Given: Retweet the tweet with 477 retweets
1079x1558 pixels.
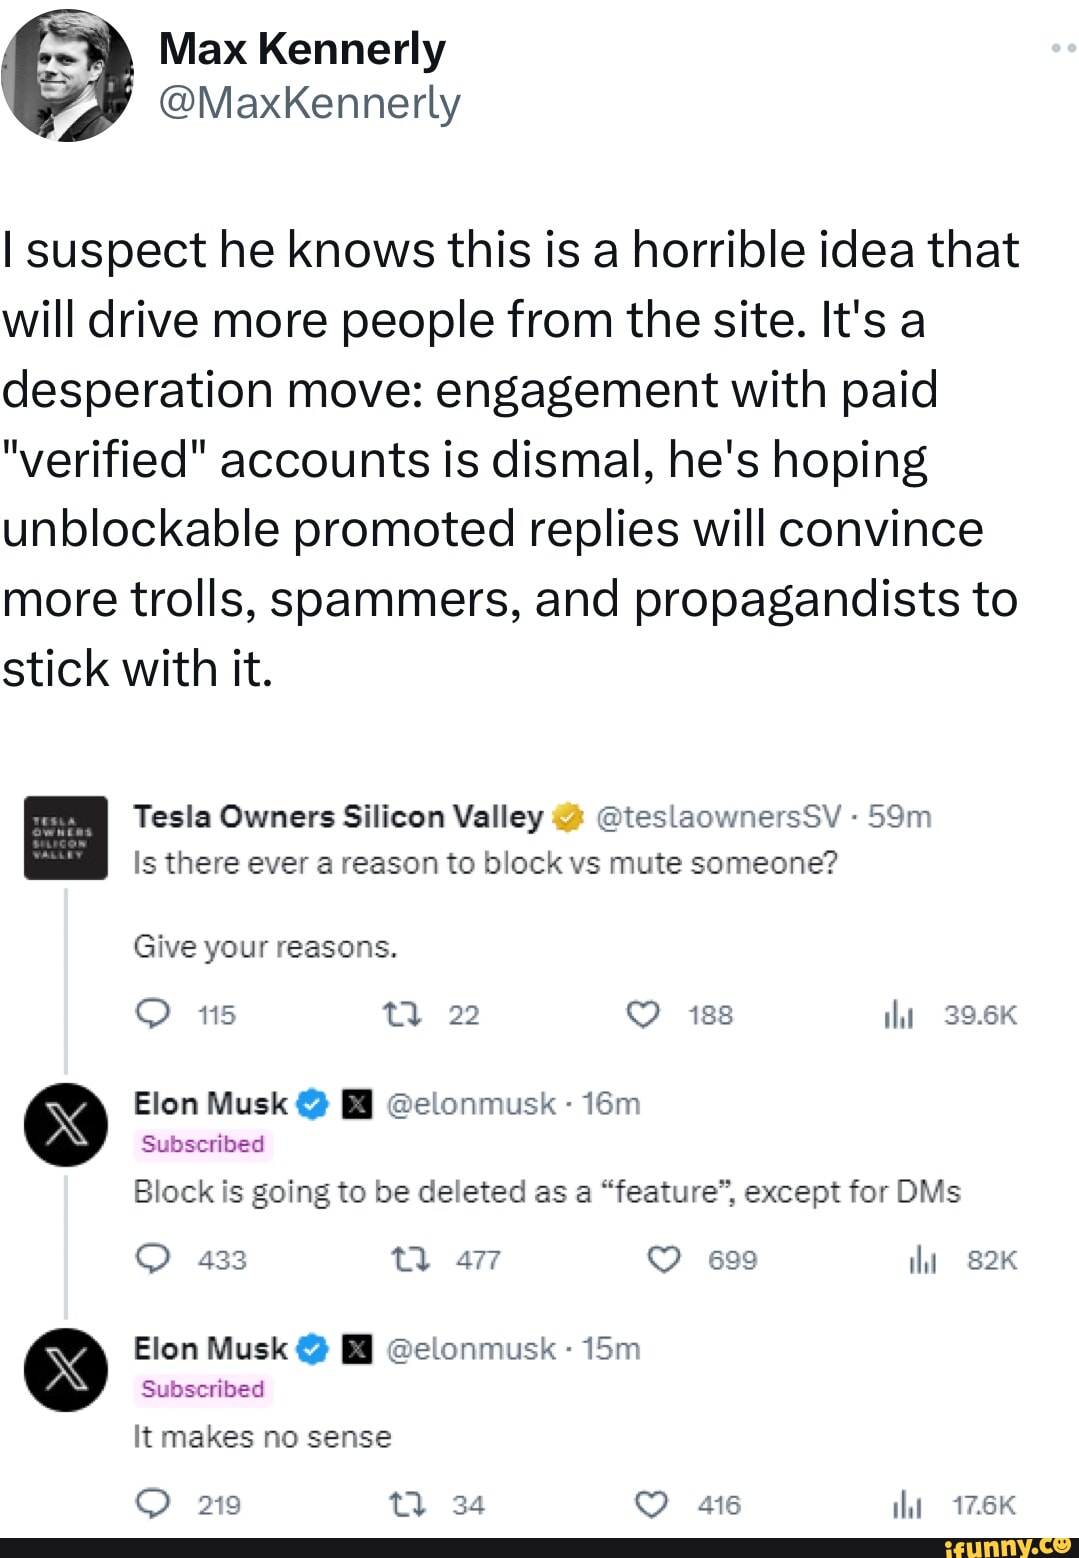Looking at the screenshot, I should [x=408, y=1259].
